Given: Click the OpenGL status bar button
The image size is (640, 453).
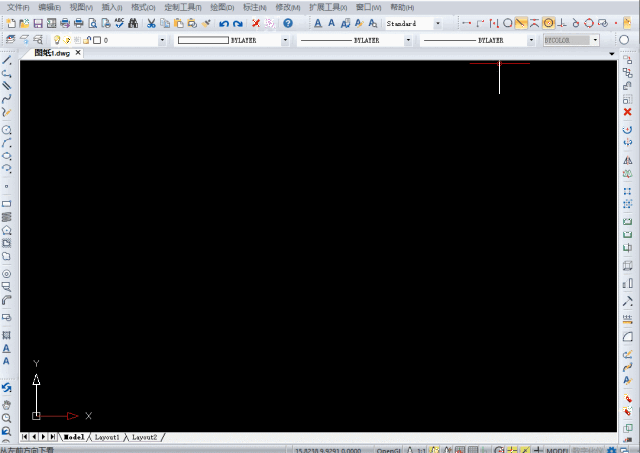Looking at the screenshot, I should pyautogui.click(x=388, y=450).
